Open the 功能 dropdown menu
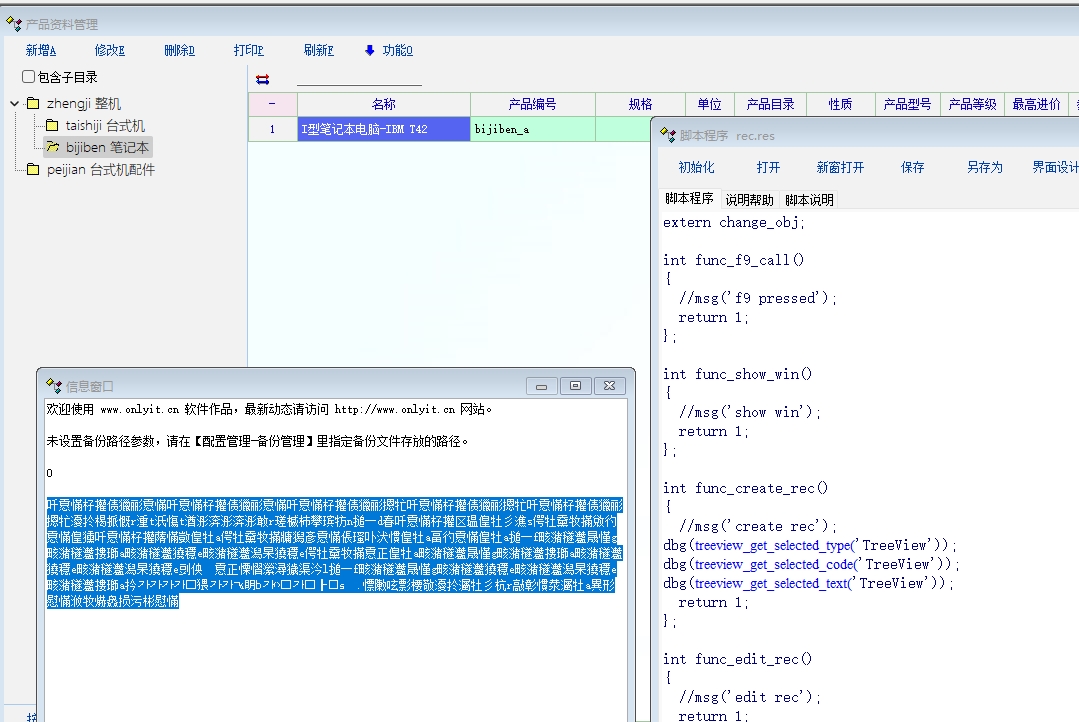Viewport: 1079px width, 722px height. pyautogui.click(x=388, y=50)
